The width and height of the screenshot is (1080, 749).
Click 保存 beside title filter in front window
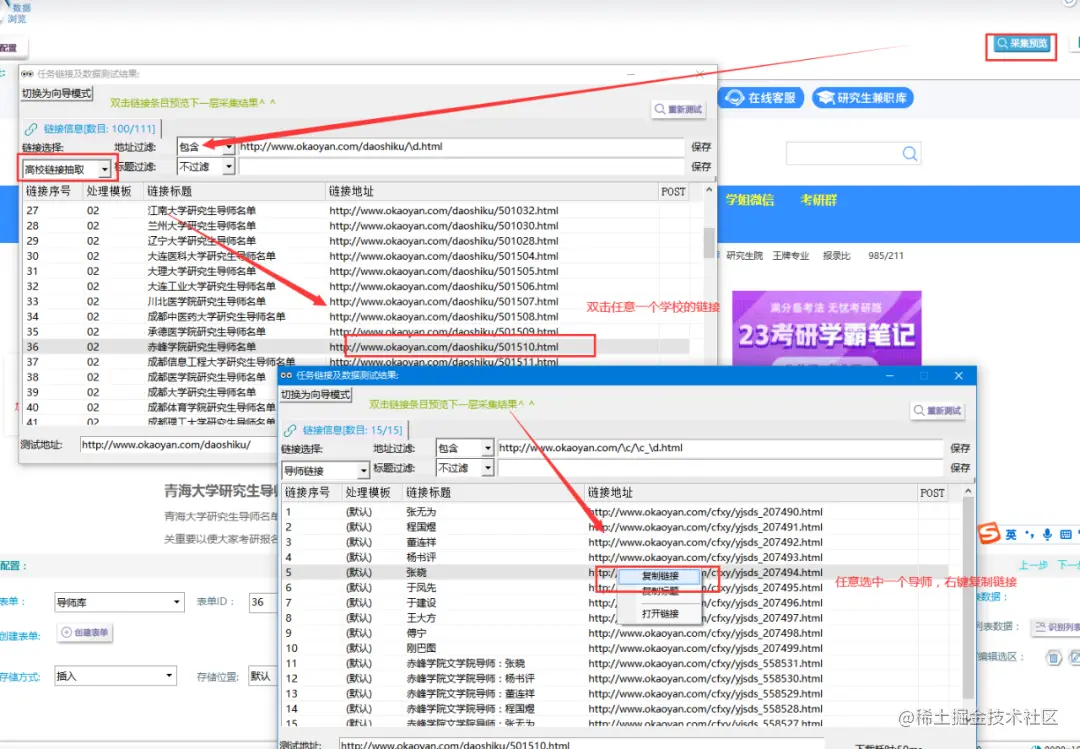(x=960, y=467)
